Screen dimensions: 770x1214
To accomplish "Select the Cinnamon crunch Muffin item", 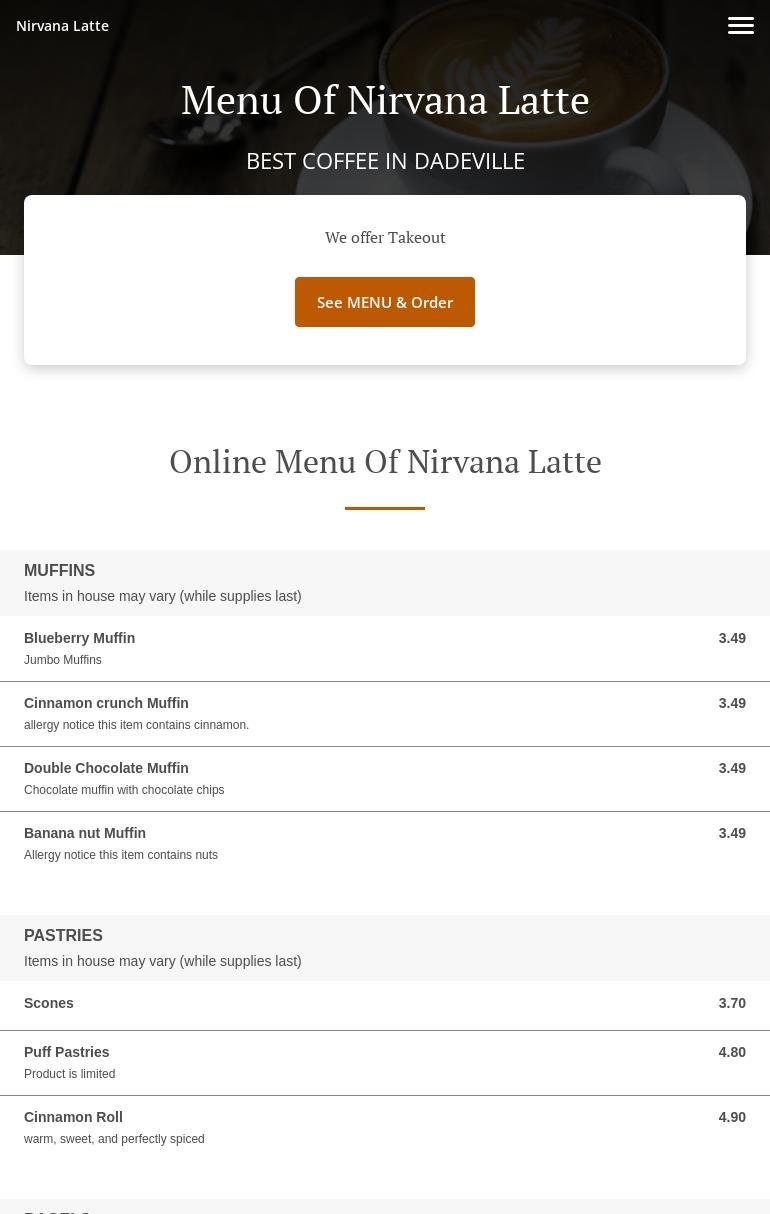I will tap(385, 714).
